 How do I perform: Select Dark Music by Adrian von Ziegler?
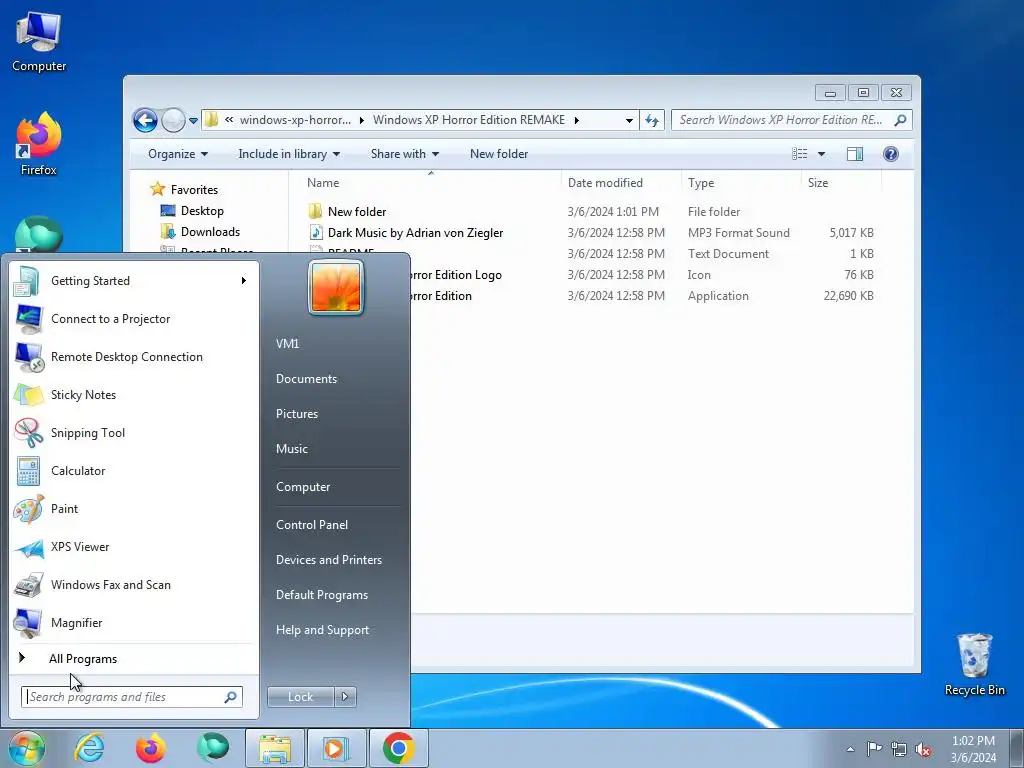coord(415,232)
